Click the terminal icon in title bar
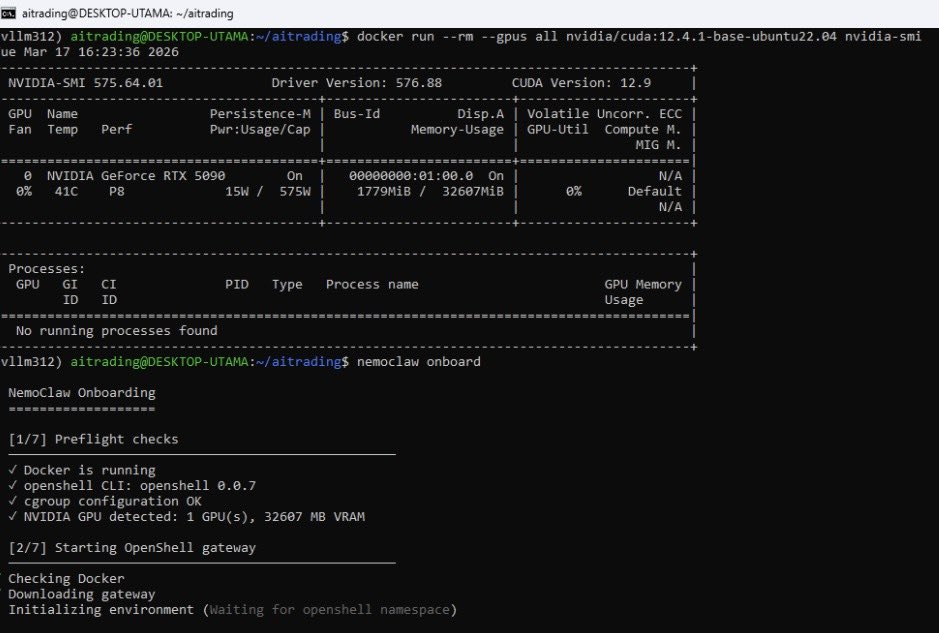 pos(8,13)
